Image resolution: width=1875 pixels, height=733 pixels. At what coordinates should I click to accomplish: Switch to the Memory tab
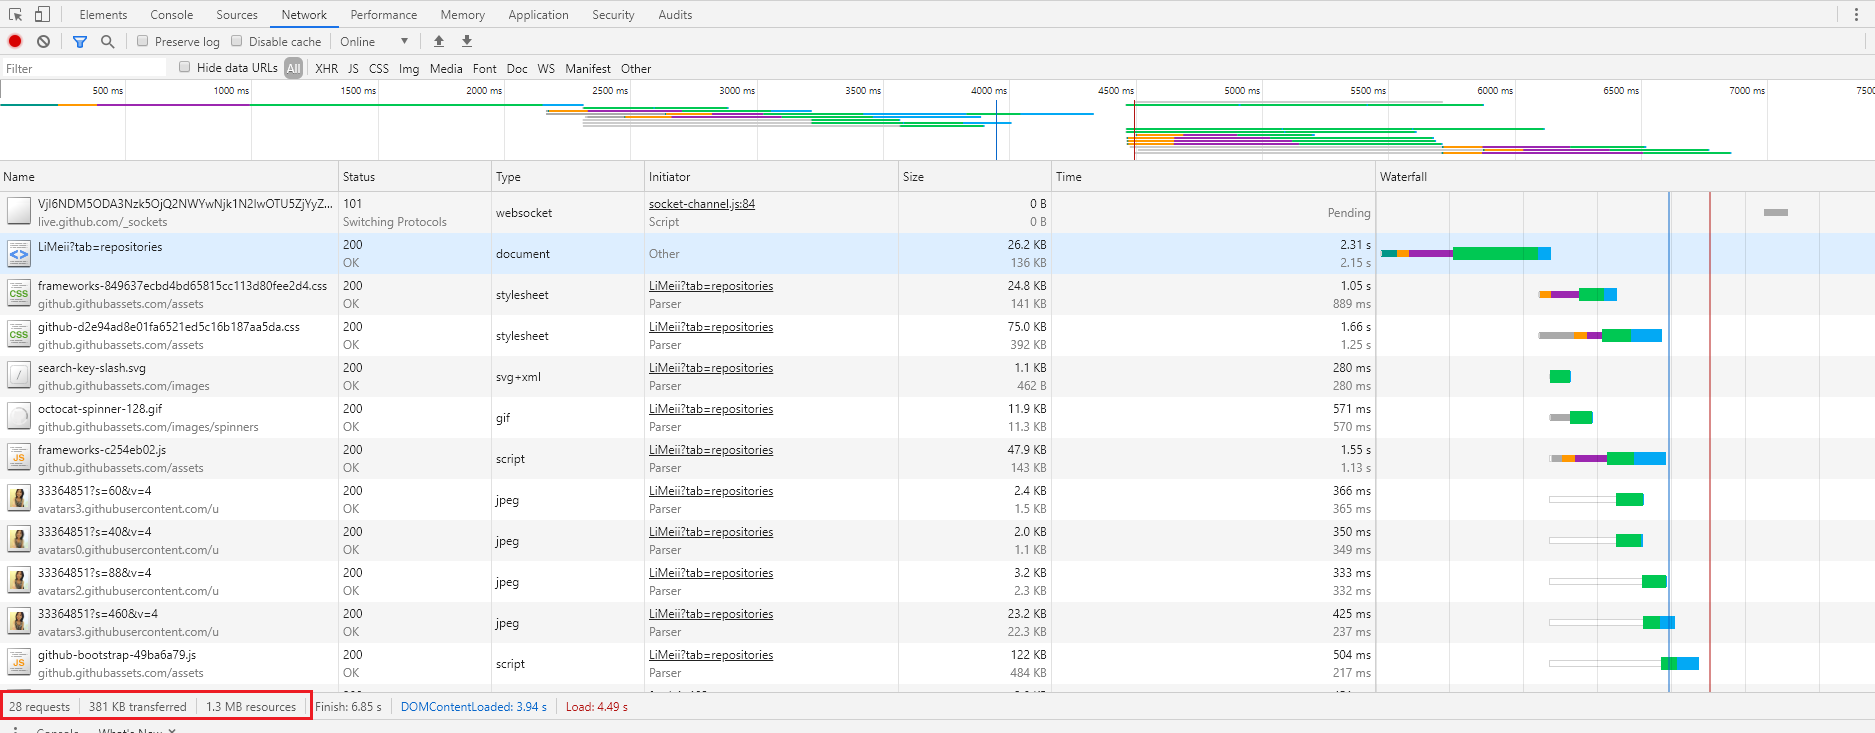(463, 14)
